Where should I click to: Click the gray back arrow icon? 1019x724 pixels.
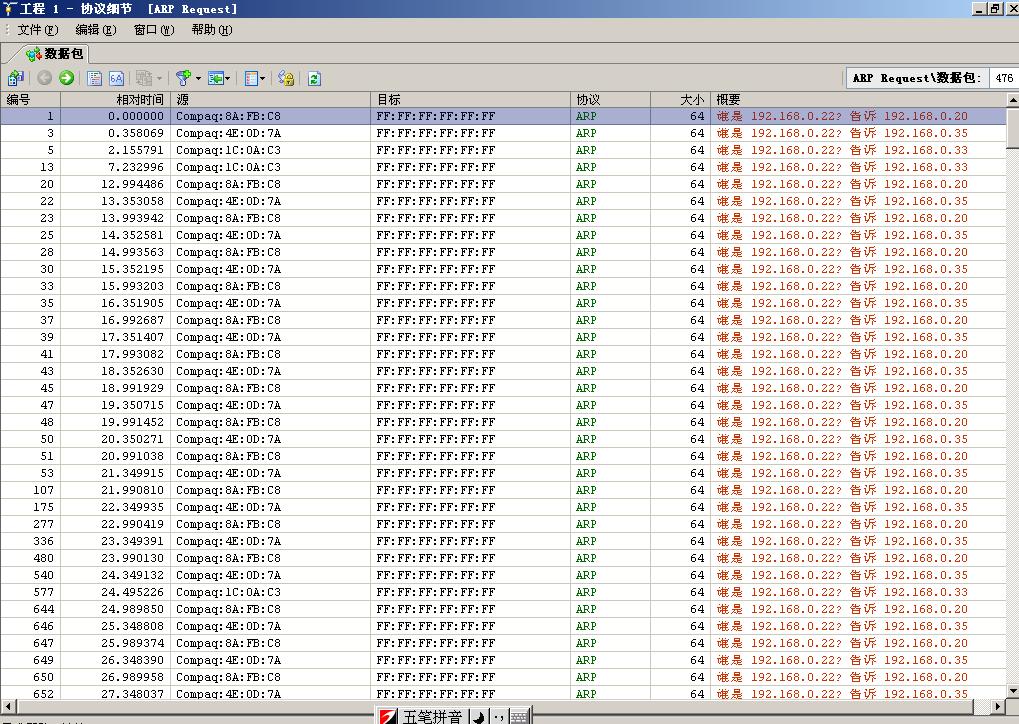(45, 78)
